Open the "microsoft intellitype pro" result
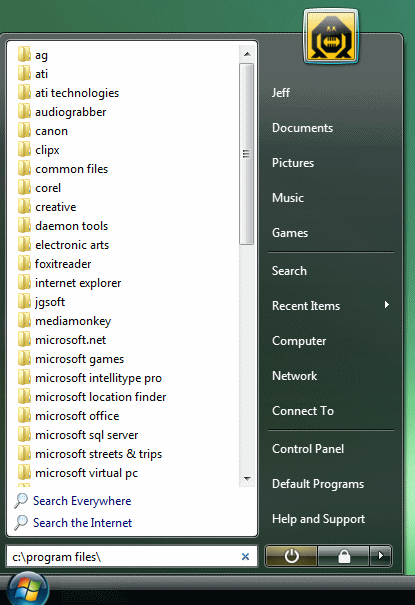Viewport: 415px width, 605px height. [x=98, y=378]
